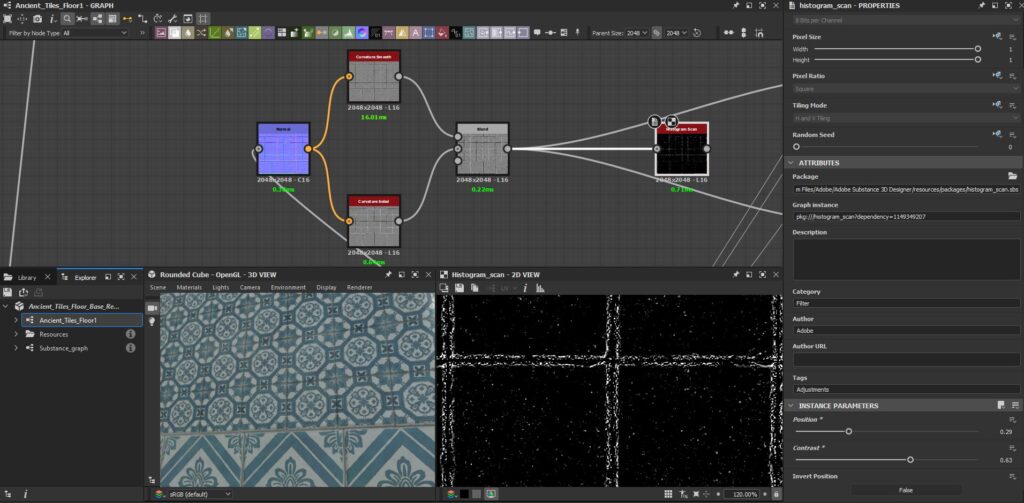The width and height of the screenshot is (1024, 503).
Task: Click the Contrast slider handle
Action: [910, 460]
